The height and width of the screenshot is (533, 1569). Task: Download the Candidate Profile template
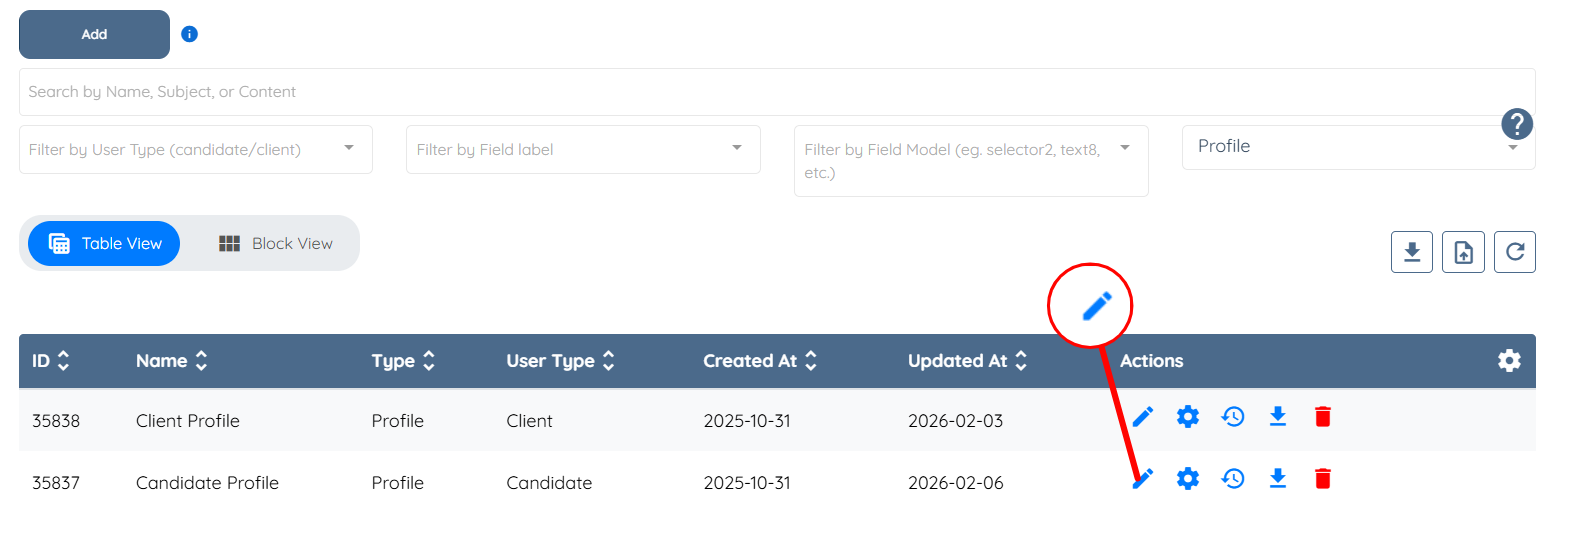coord(1277,479)
